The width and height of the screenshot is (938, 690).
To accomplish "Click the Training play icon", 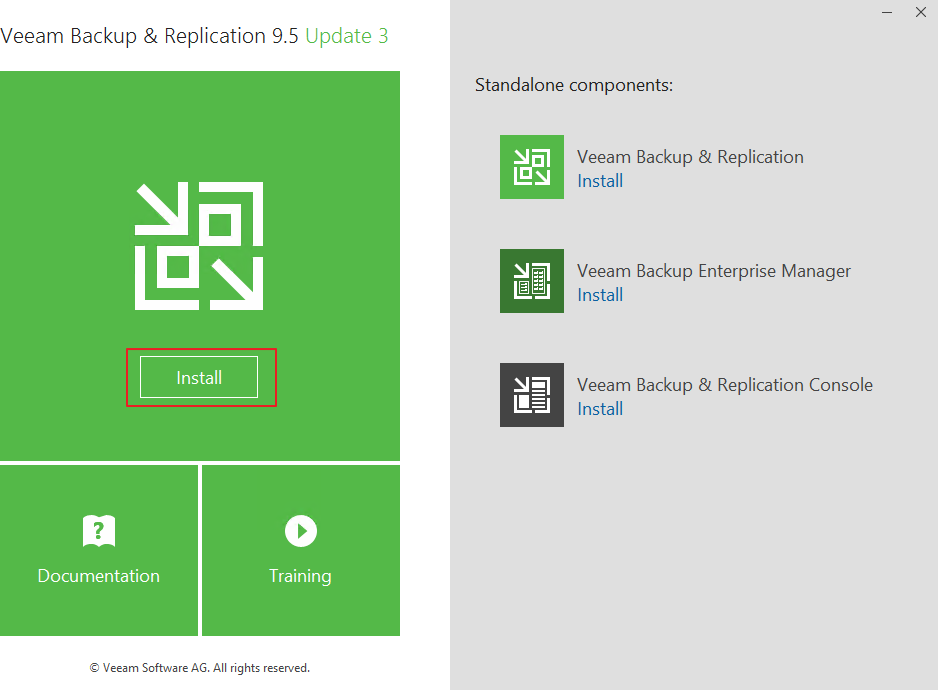I will coord(300,531).
